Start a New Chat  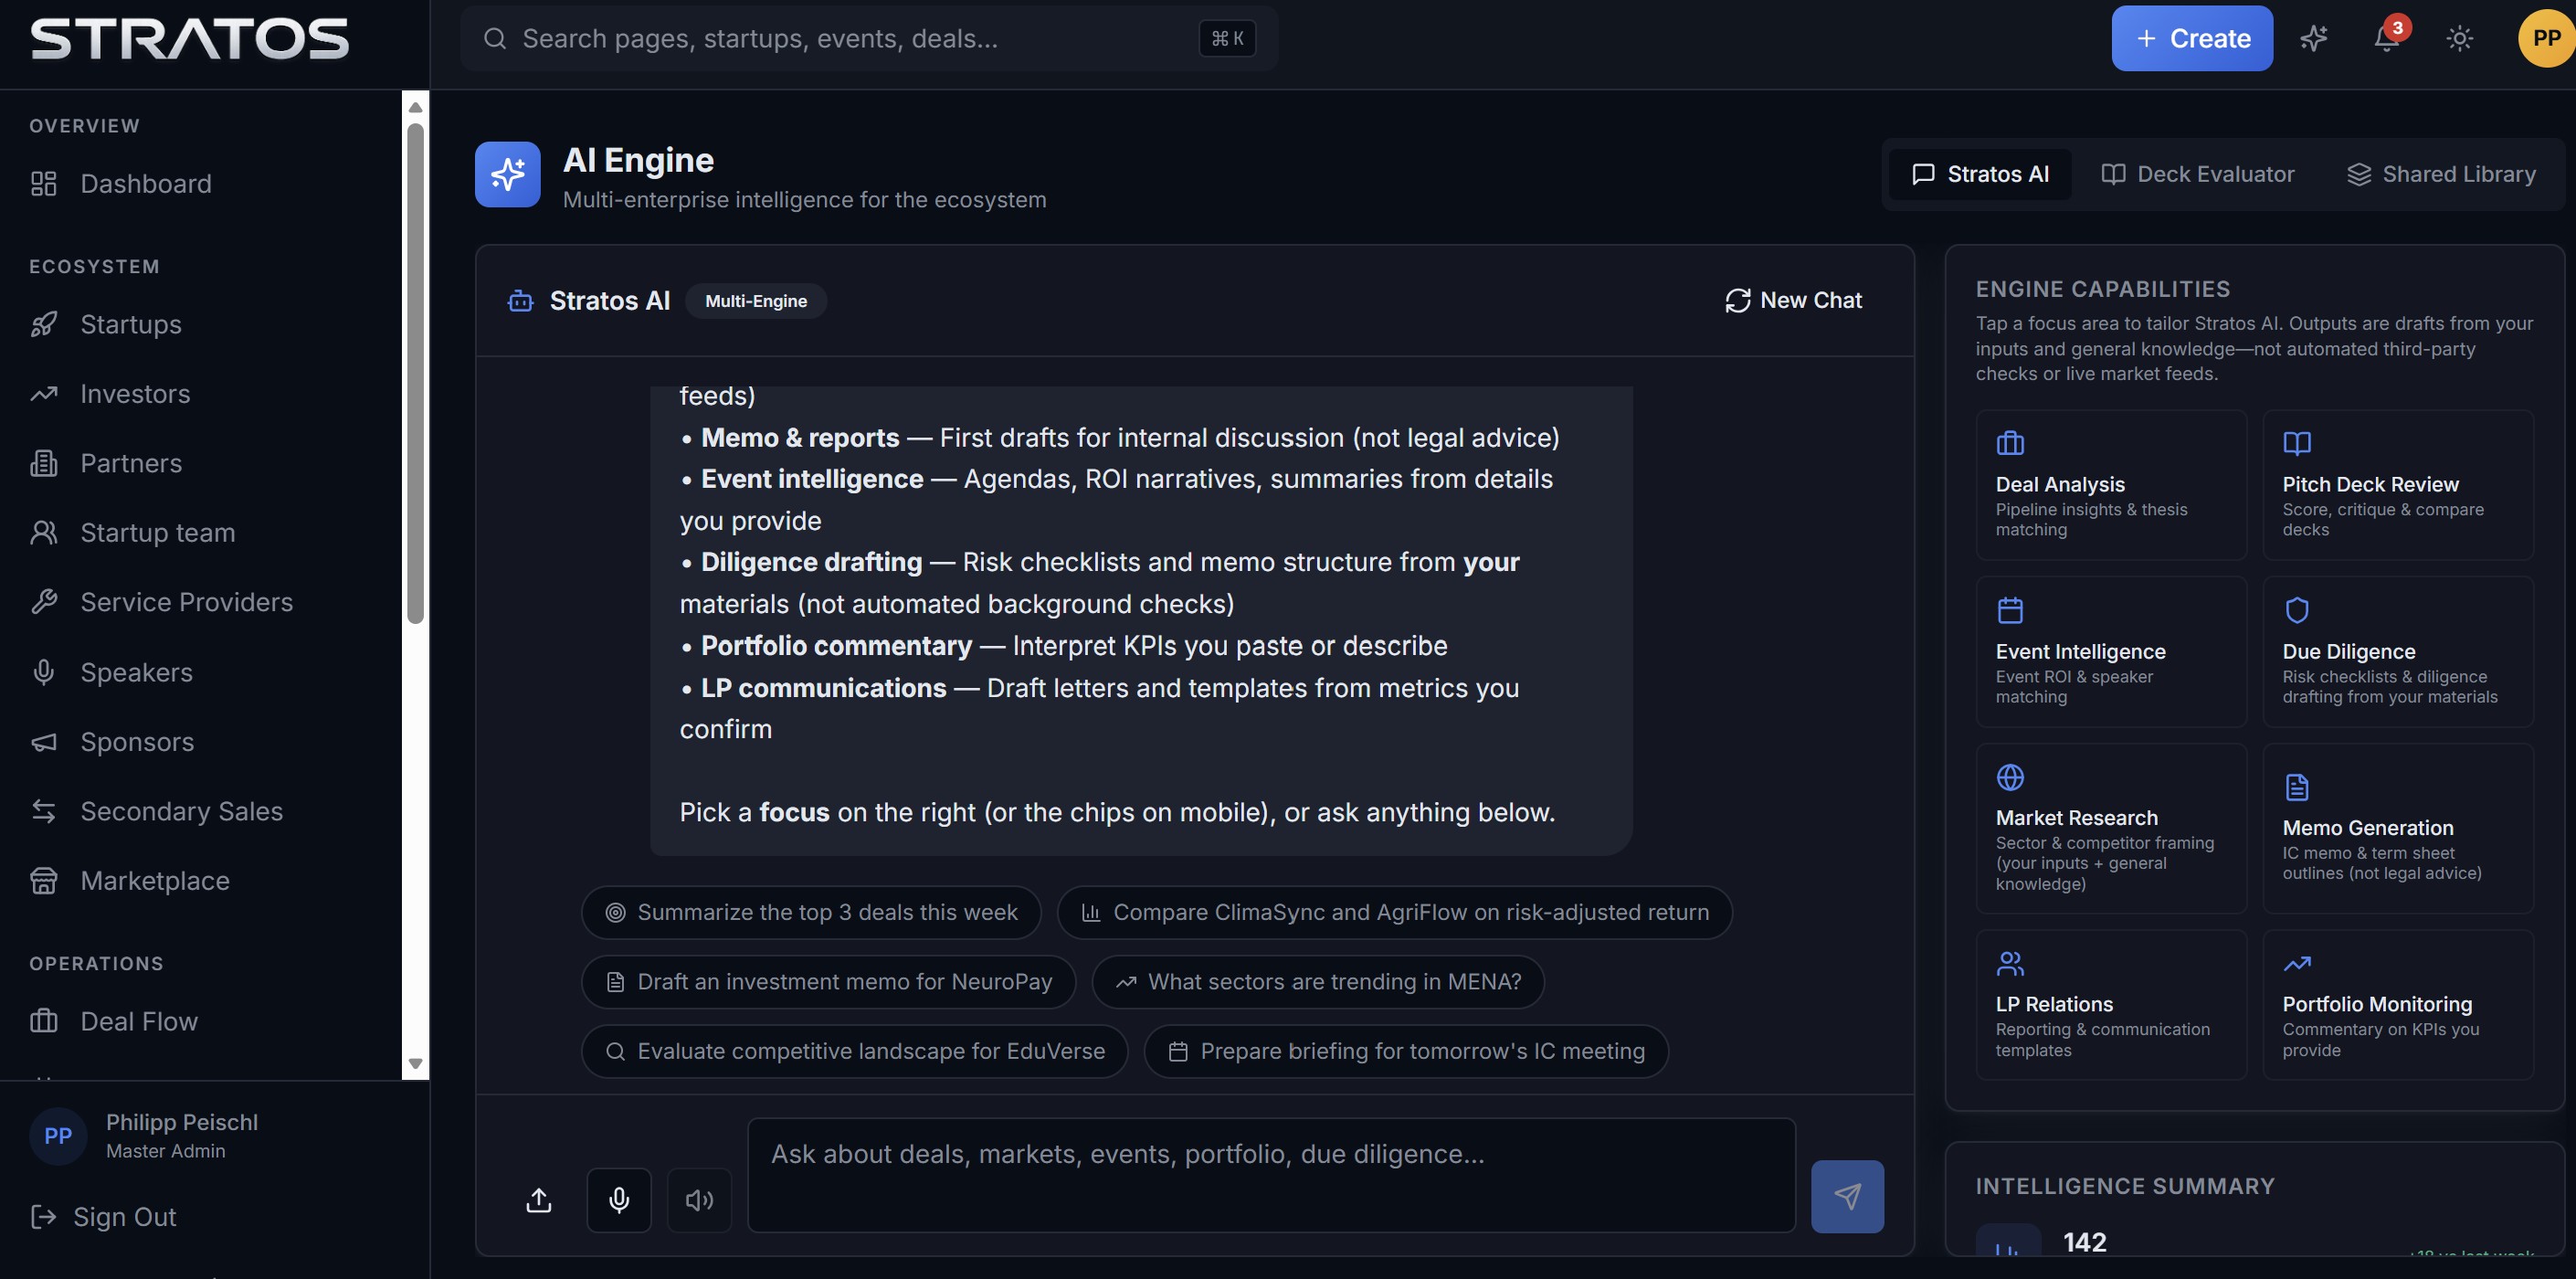pos(1794,300)
